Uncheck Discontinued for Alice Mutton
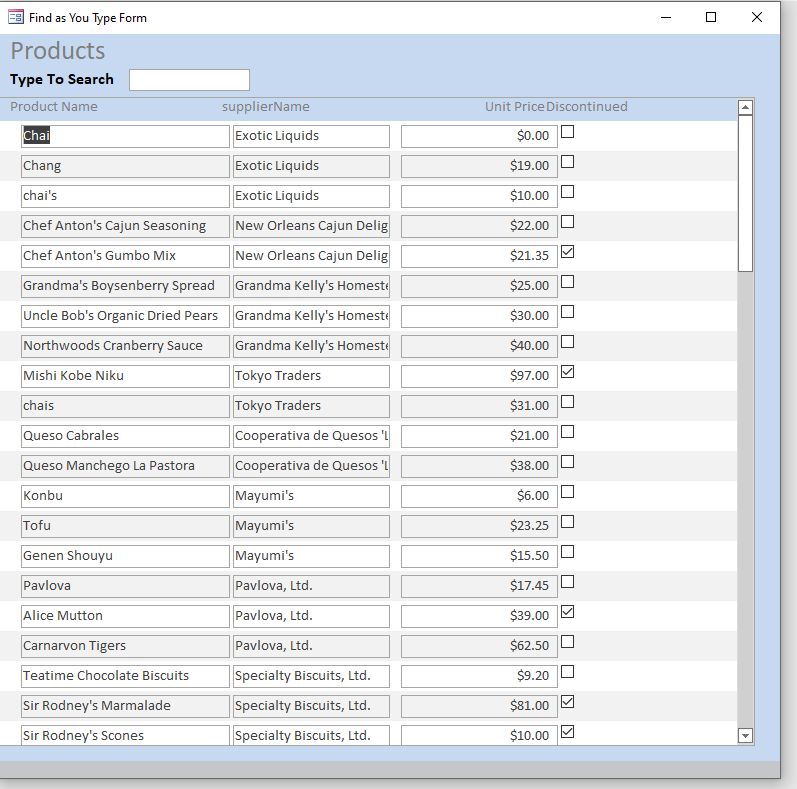Screen dimensions: 797x789 click(x=567, y=612)
